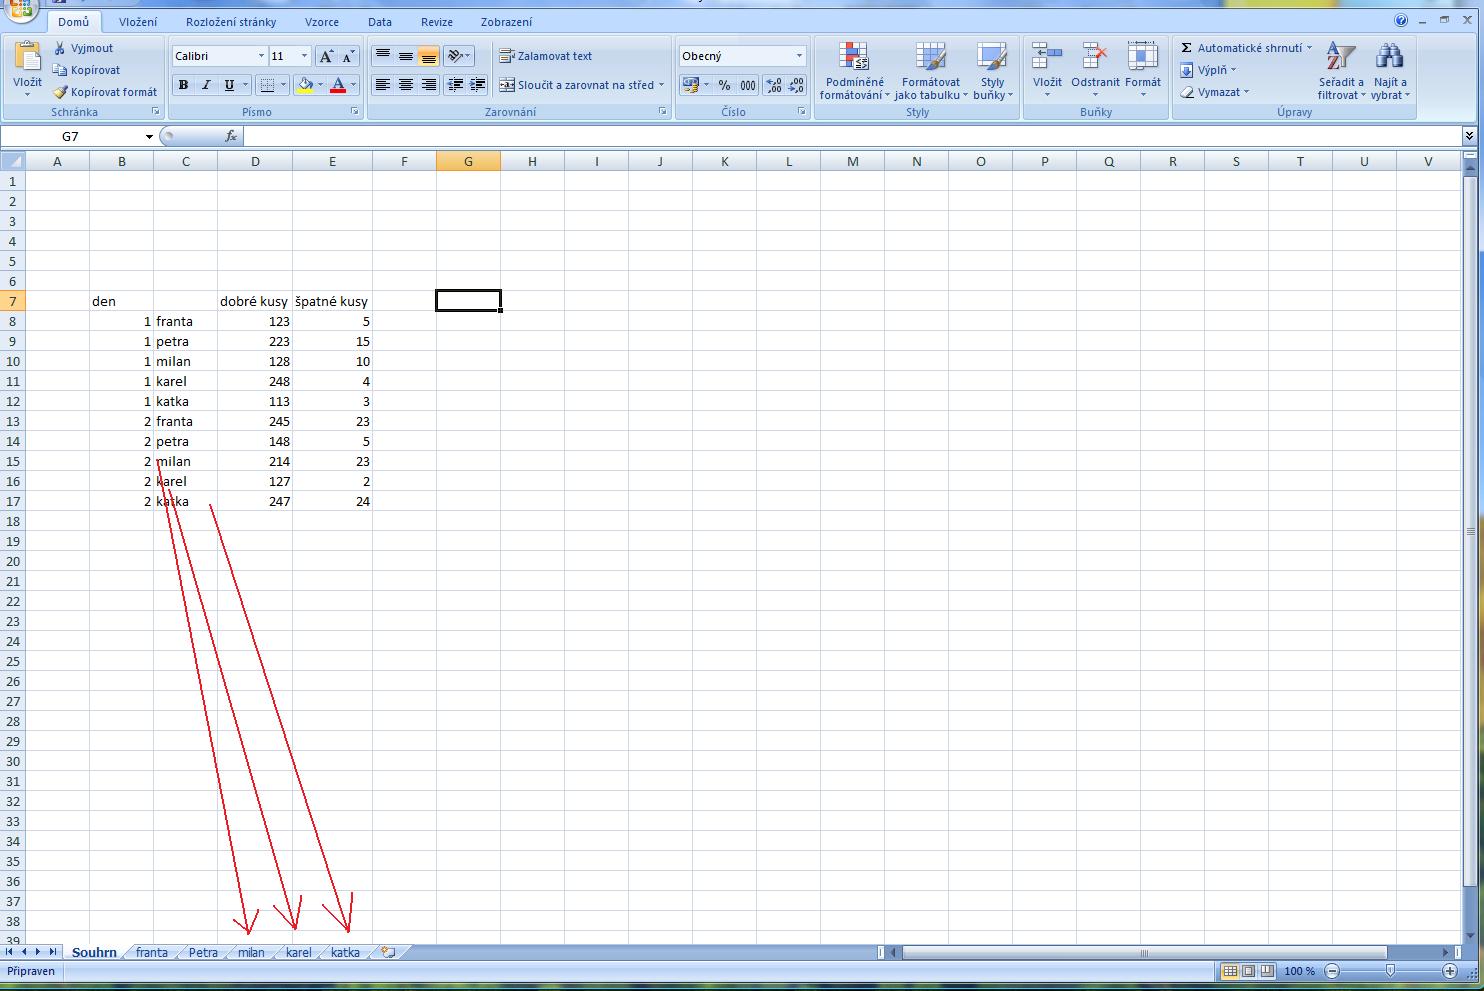Apply percent style to the cell
1484x991 pixels.
pos(724,85)
